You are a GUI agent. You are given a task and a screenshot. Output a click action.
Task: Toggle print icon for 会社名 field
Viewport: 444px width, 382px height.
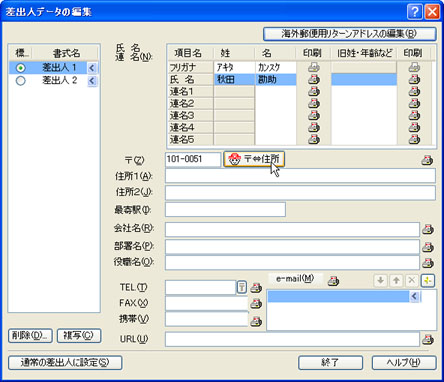(428, 229)
